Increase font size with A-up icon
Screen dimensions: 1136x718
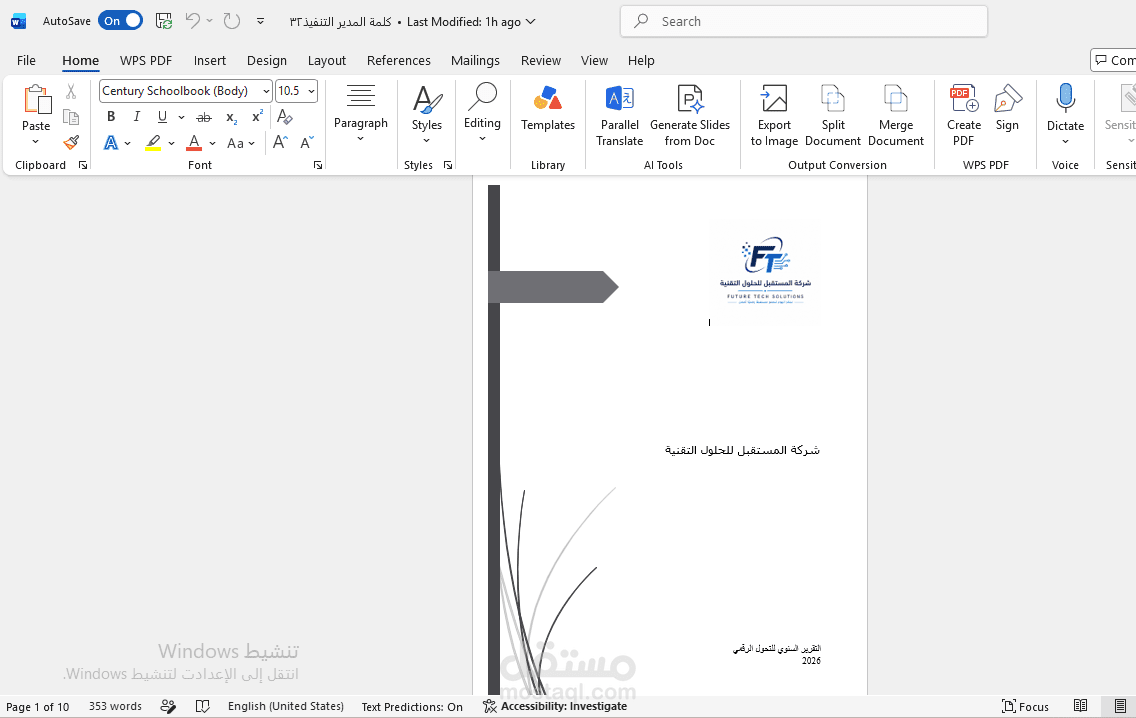[280, 143]
